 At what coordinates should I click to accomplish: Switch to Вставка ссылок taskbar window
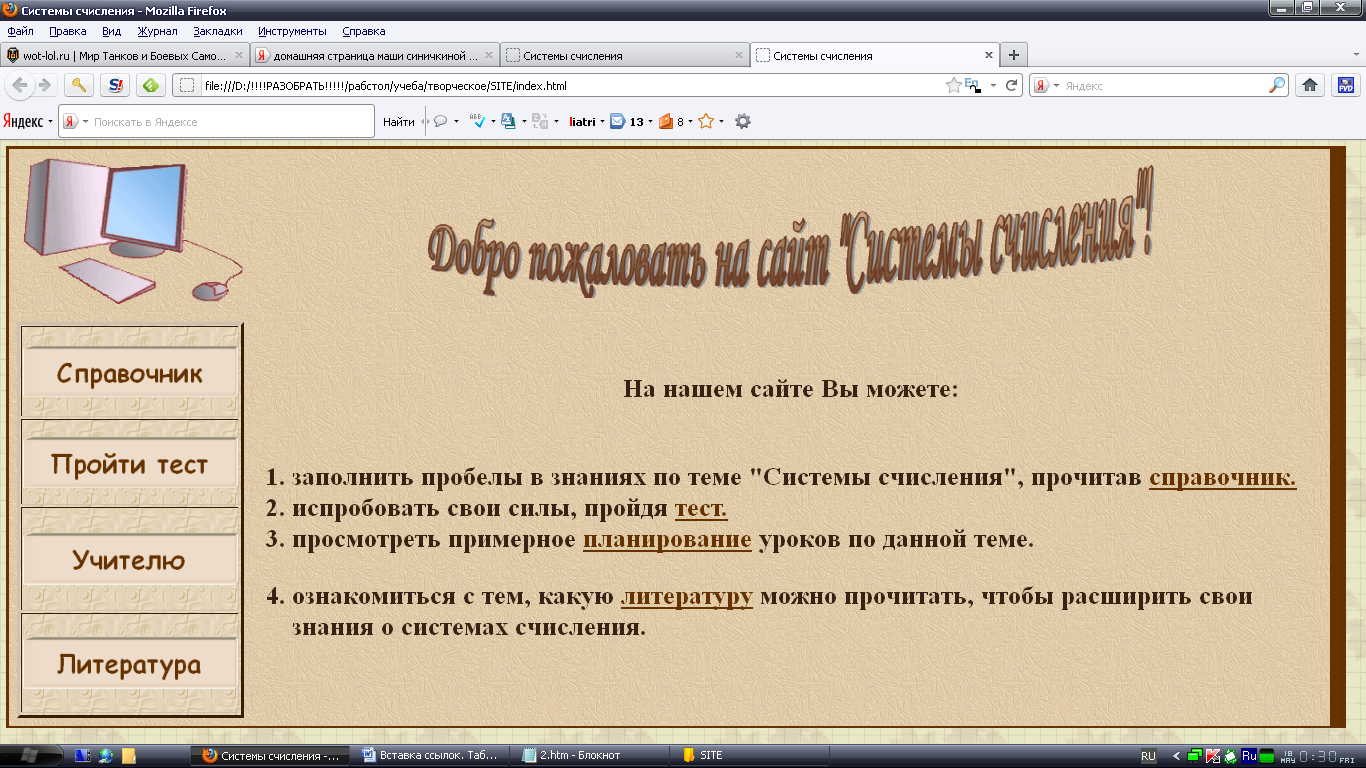(430, 756)
